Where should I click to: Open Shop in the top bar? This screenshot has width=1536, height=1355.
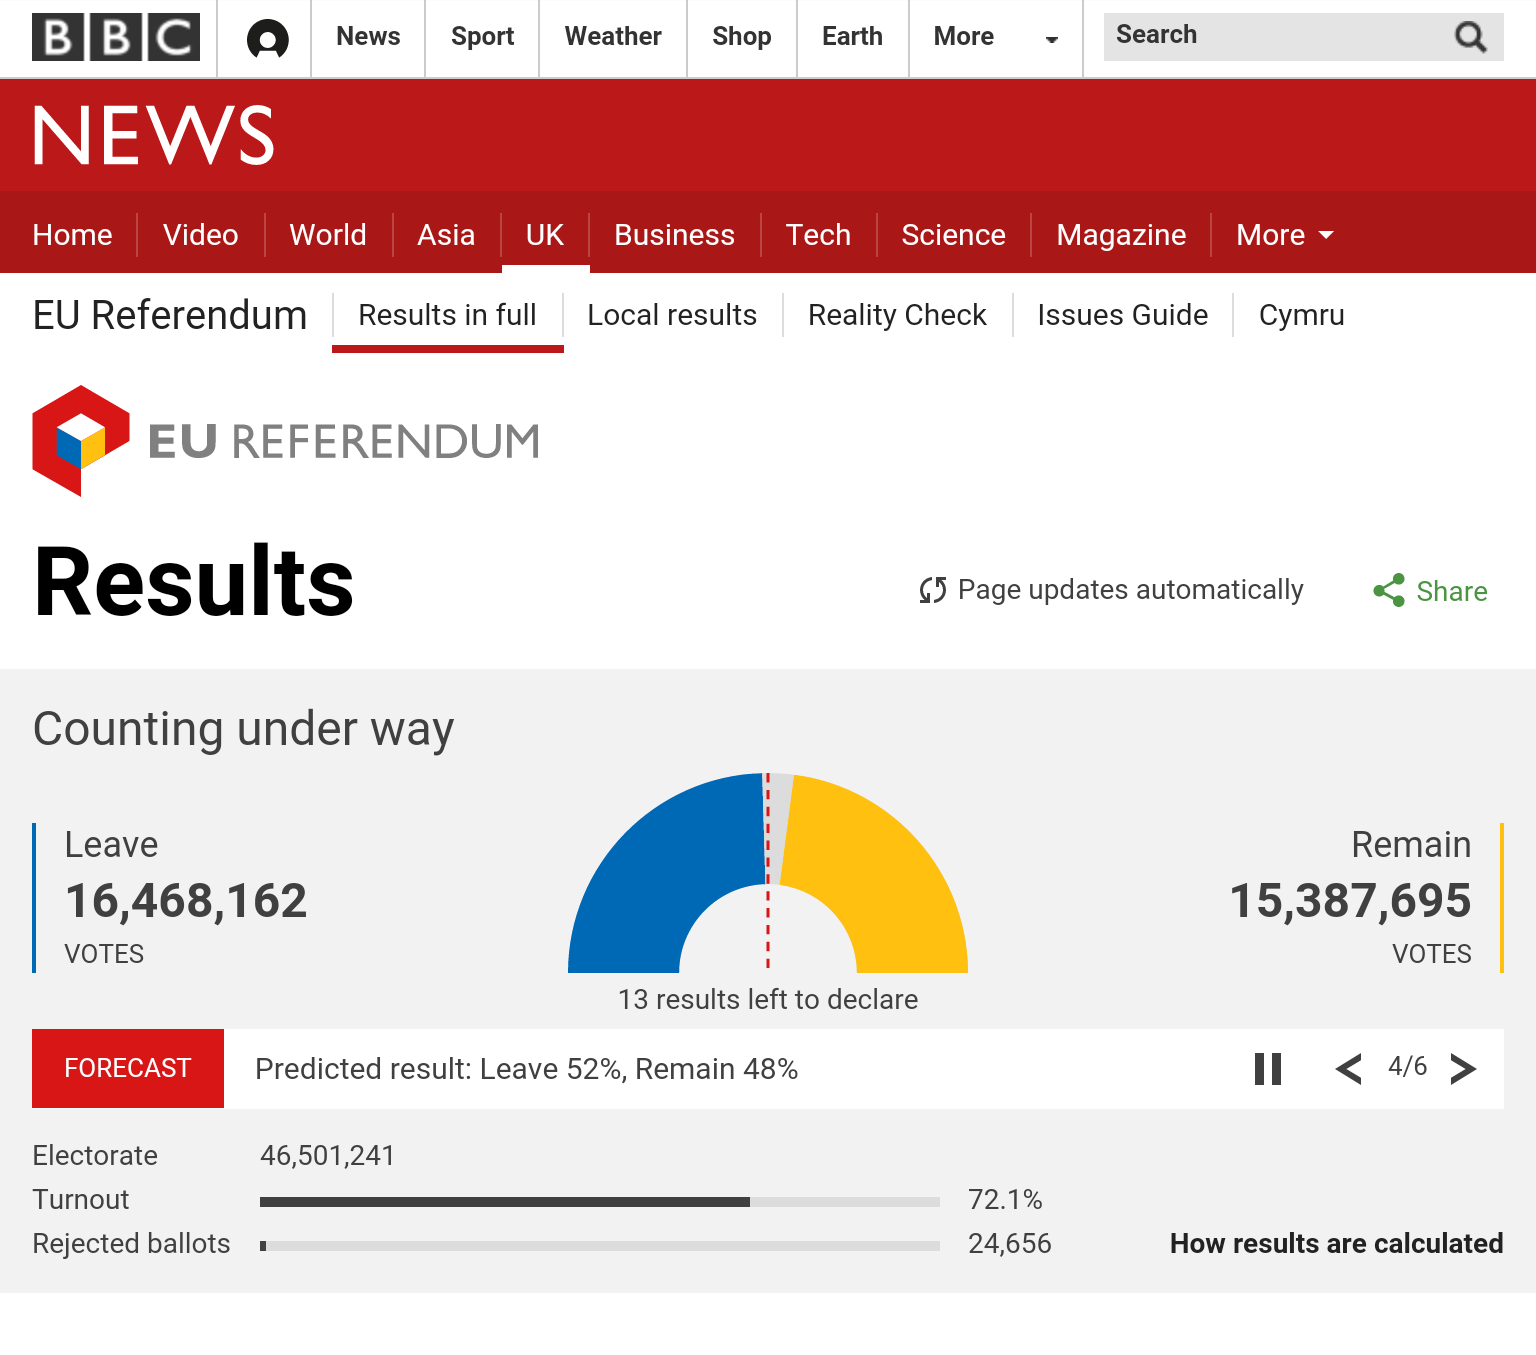(742, 37)
